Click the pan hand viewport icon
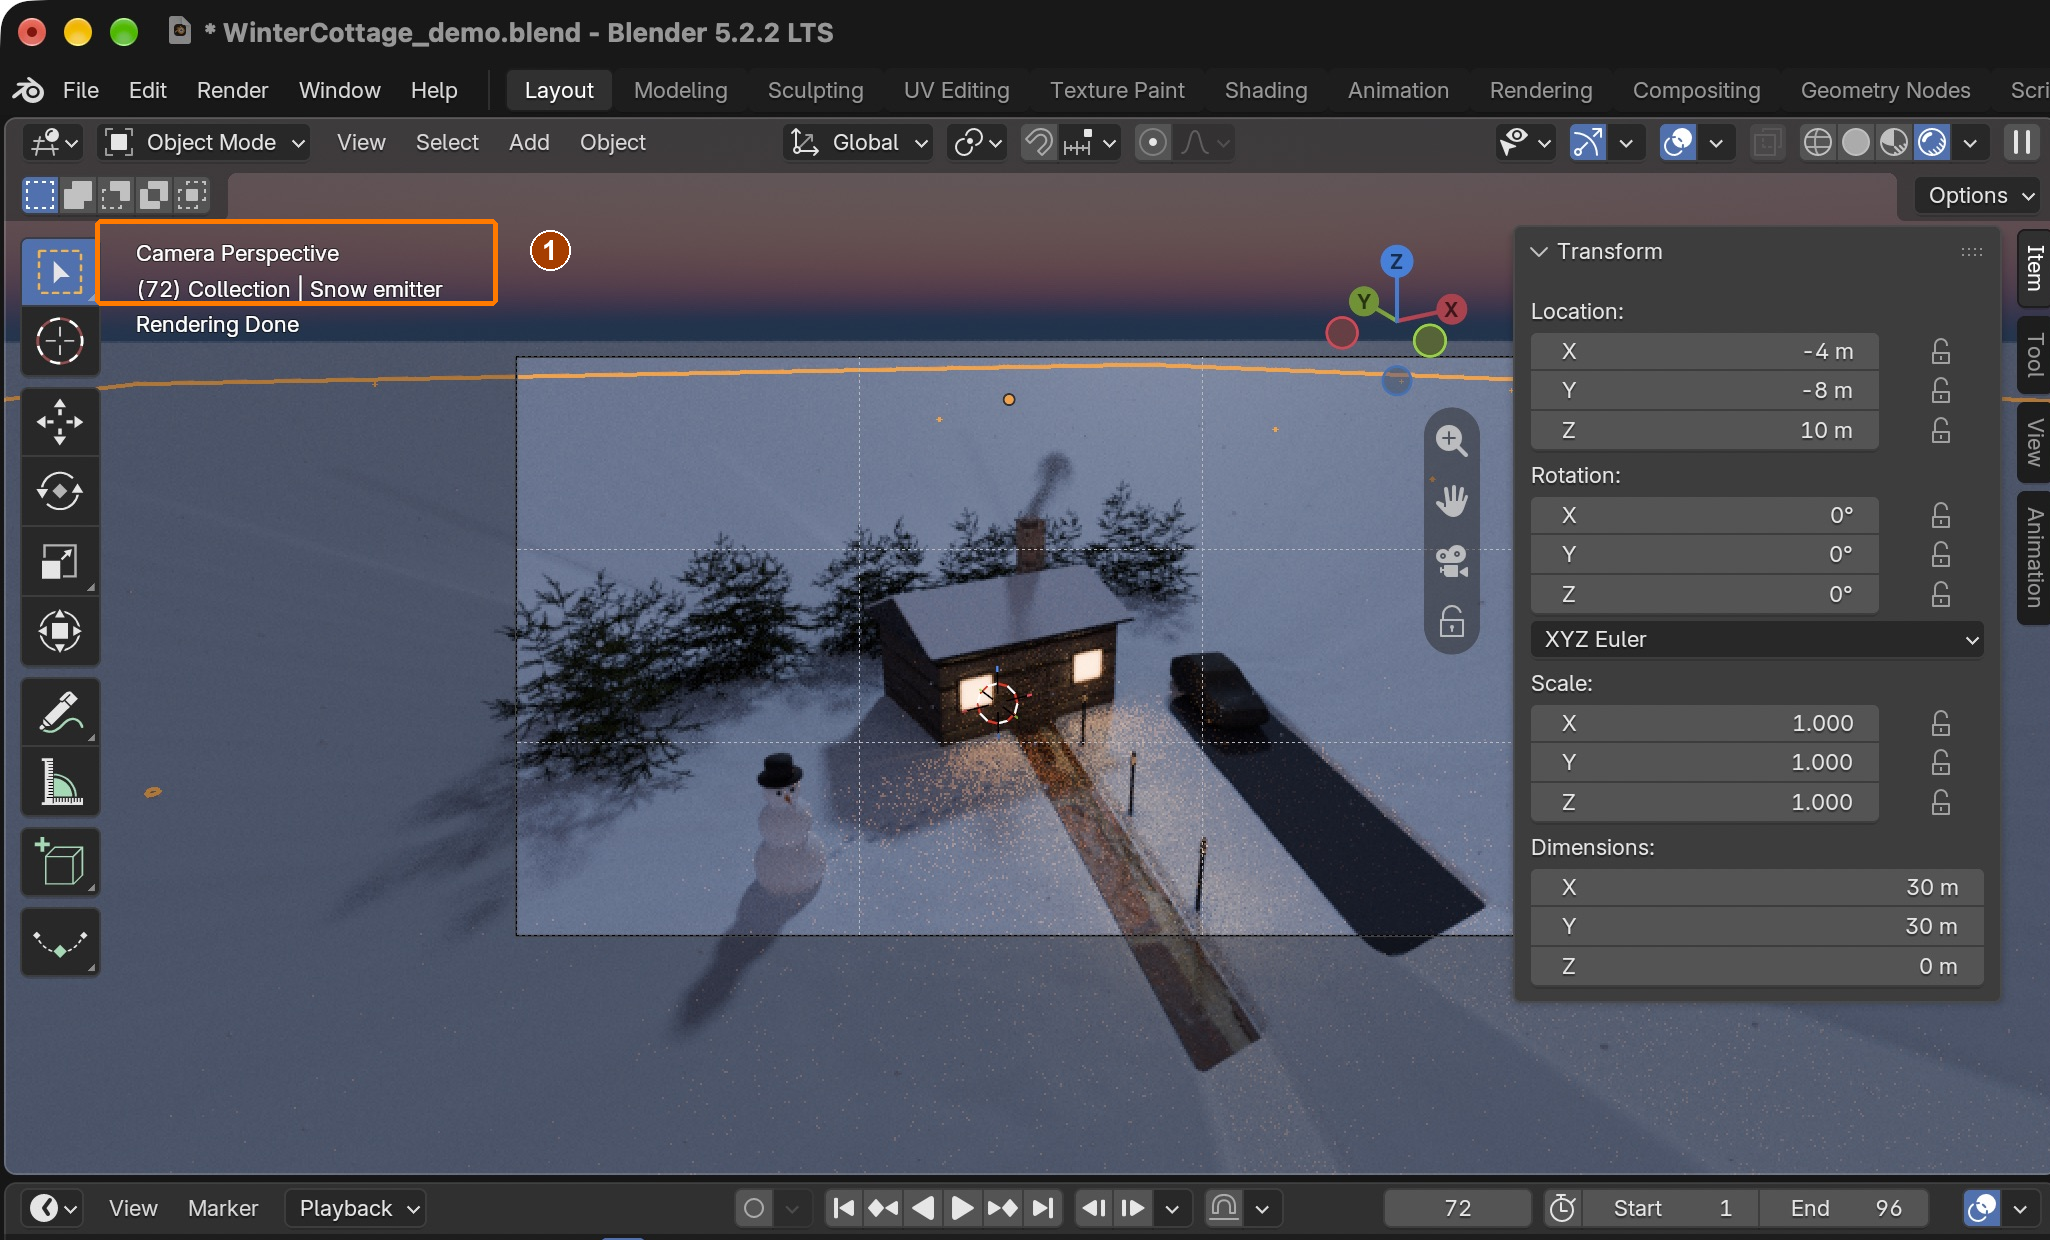2050x1240 pixels. (1451, 500)
